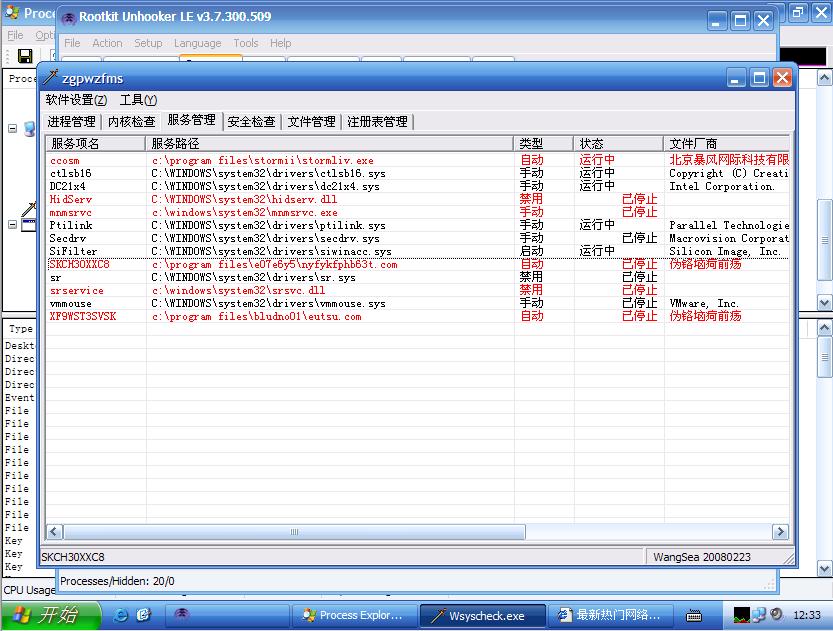Select the sr service row
Image resolution: width=833 pixels, height=631 pixels.
tap(418, 277)
